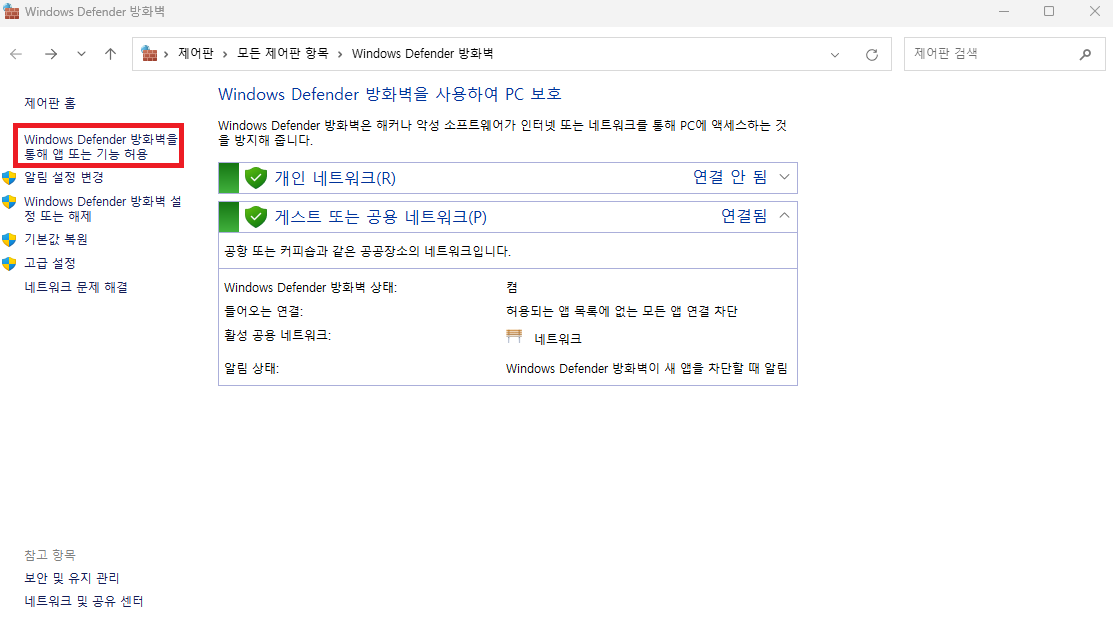Select Windows Defender 방화벽 breadcrumb segment

(422, 53)
